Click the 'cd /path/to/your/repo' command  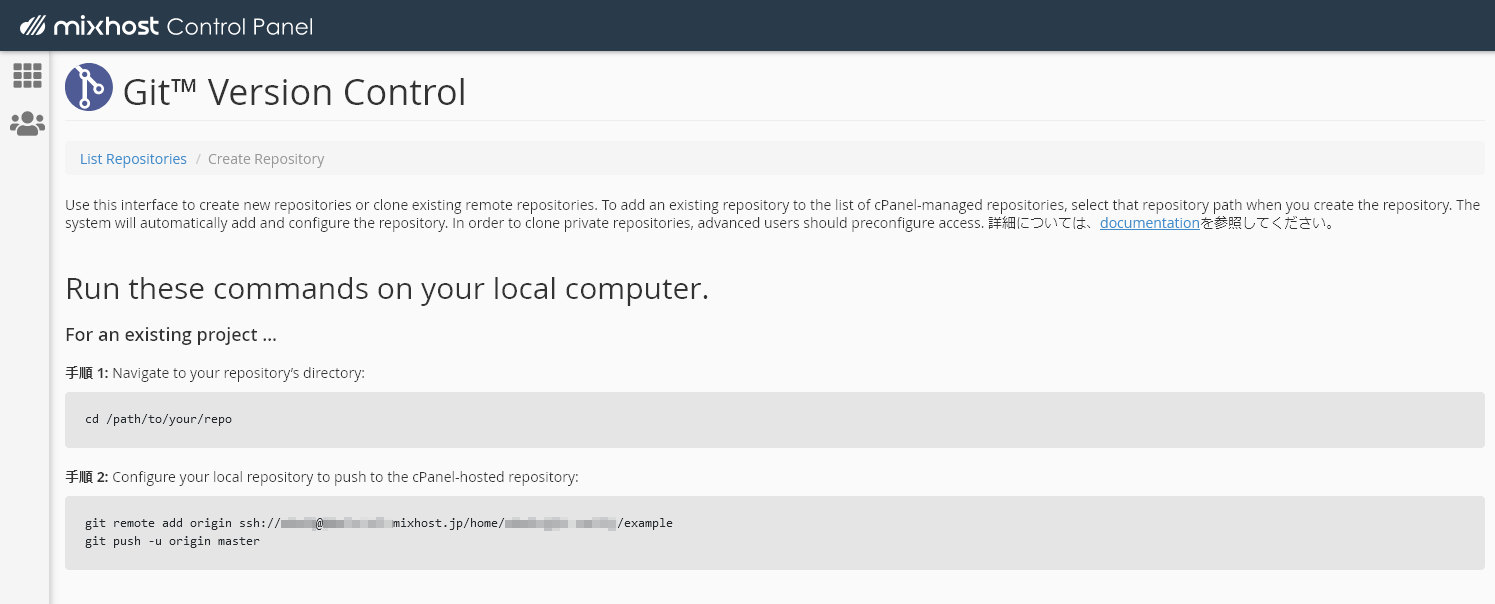pyautogui.click(x=158, y=419)
